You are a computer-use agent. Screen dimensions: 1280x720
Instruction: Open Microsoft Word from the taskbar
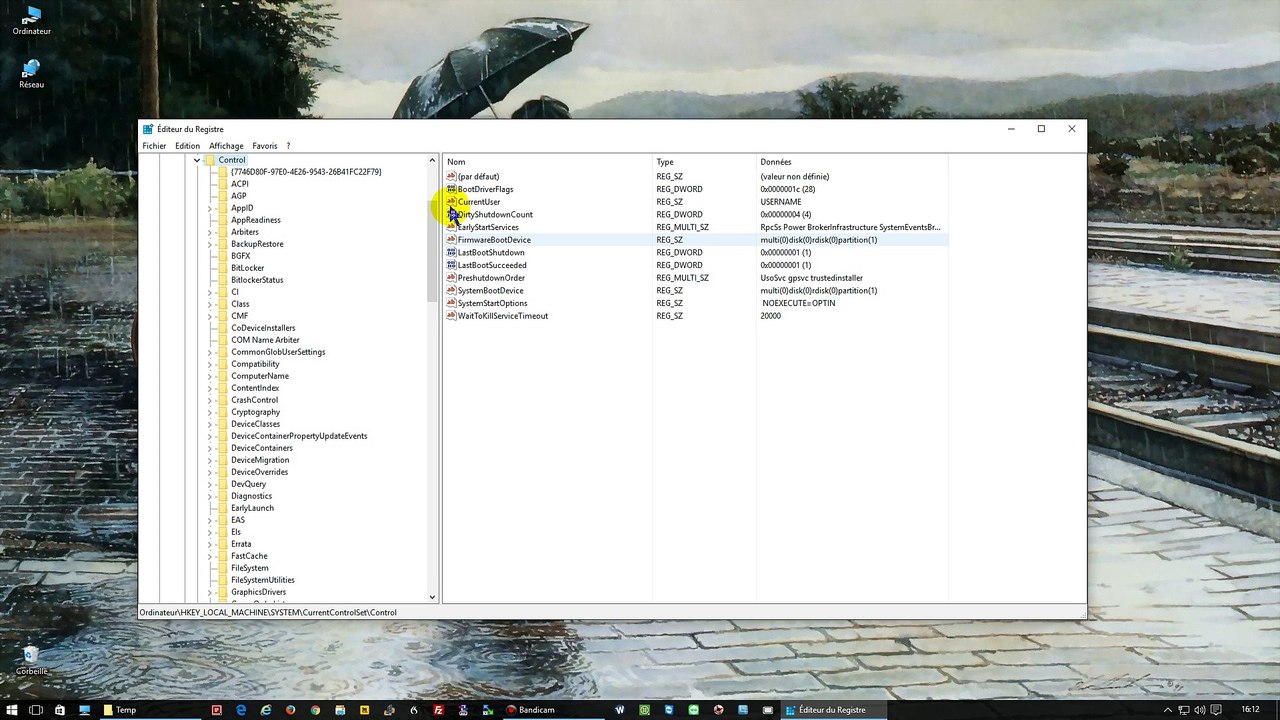tap(620, 710)
